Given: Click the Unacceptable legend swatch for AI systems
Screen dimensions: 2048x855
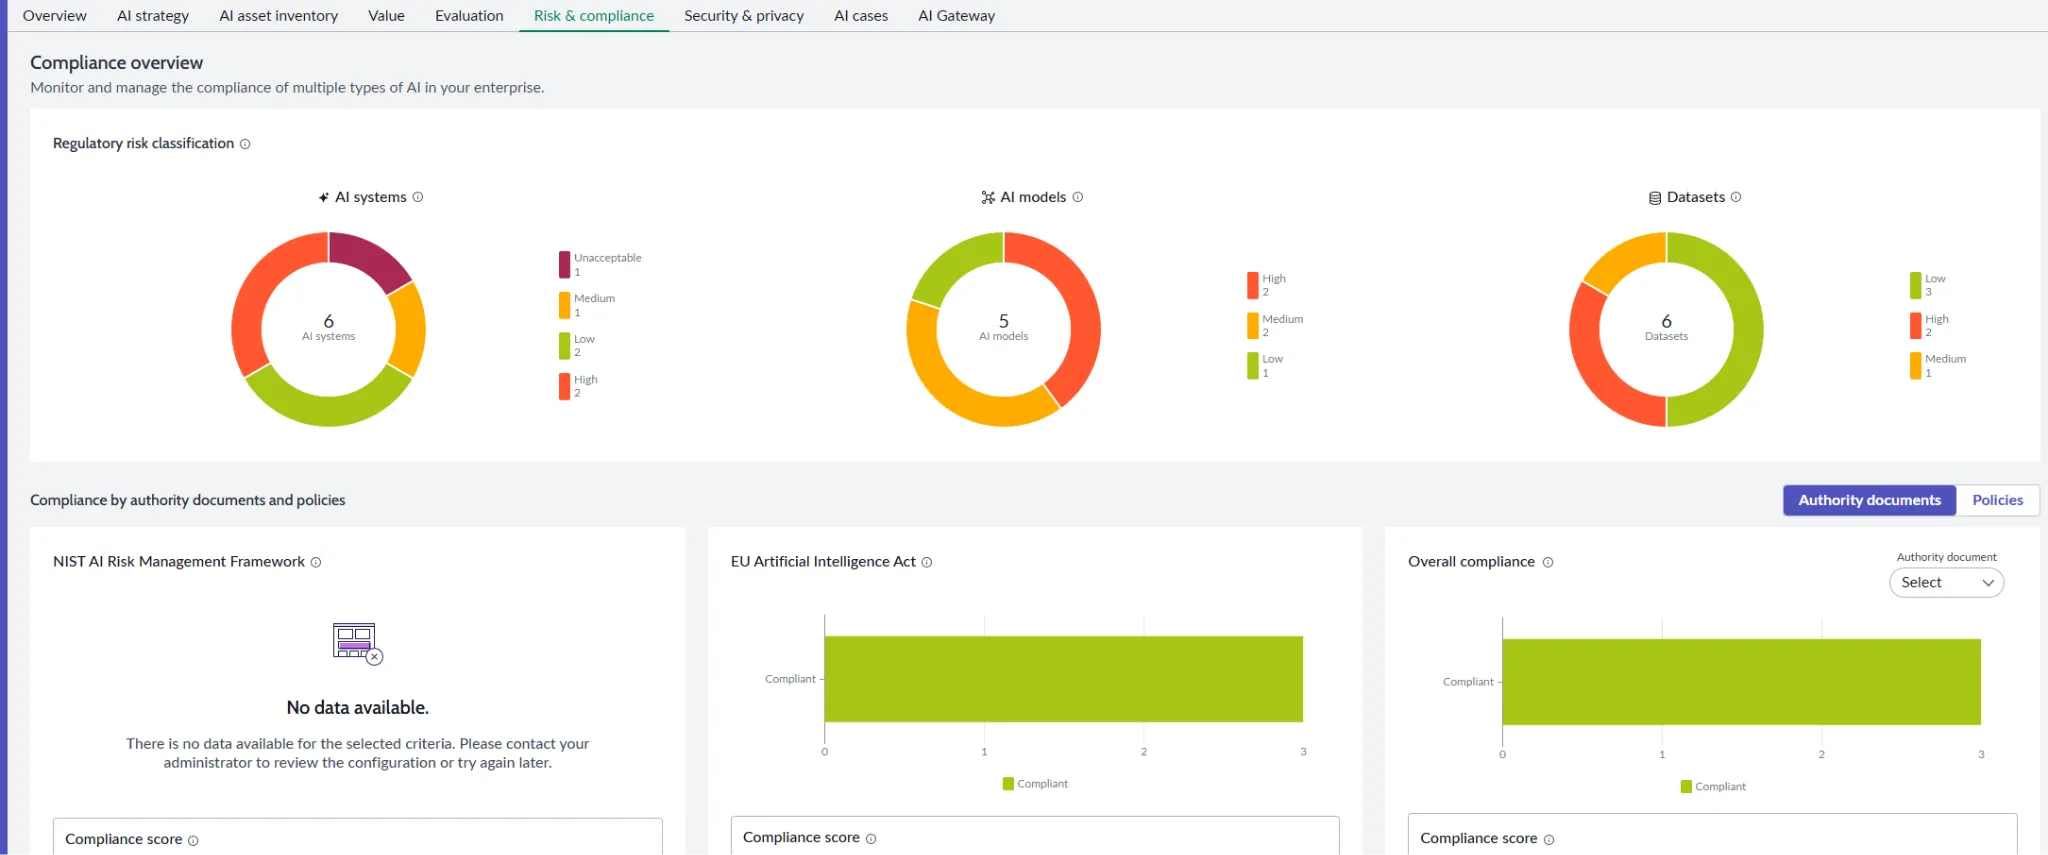Looking at the screenshot, I should click(x=564, y=265).
